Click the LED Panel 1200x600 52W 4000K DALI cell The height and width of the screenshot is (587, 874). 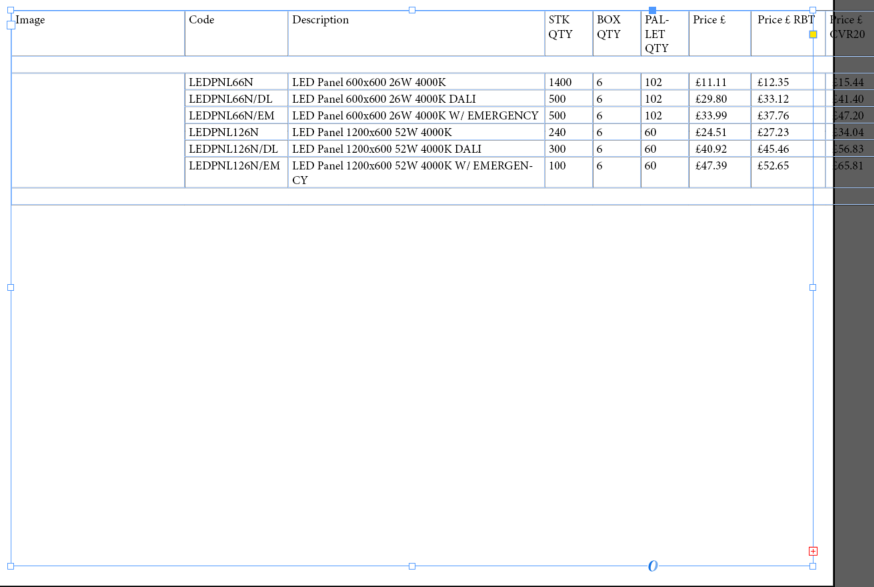tap(416, 149)
